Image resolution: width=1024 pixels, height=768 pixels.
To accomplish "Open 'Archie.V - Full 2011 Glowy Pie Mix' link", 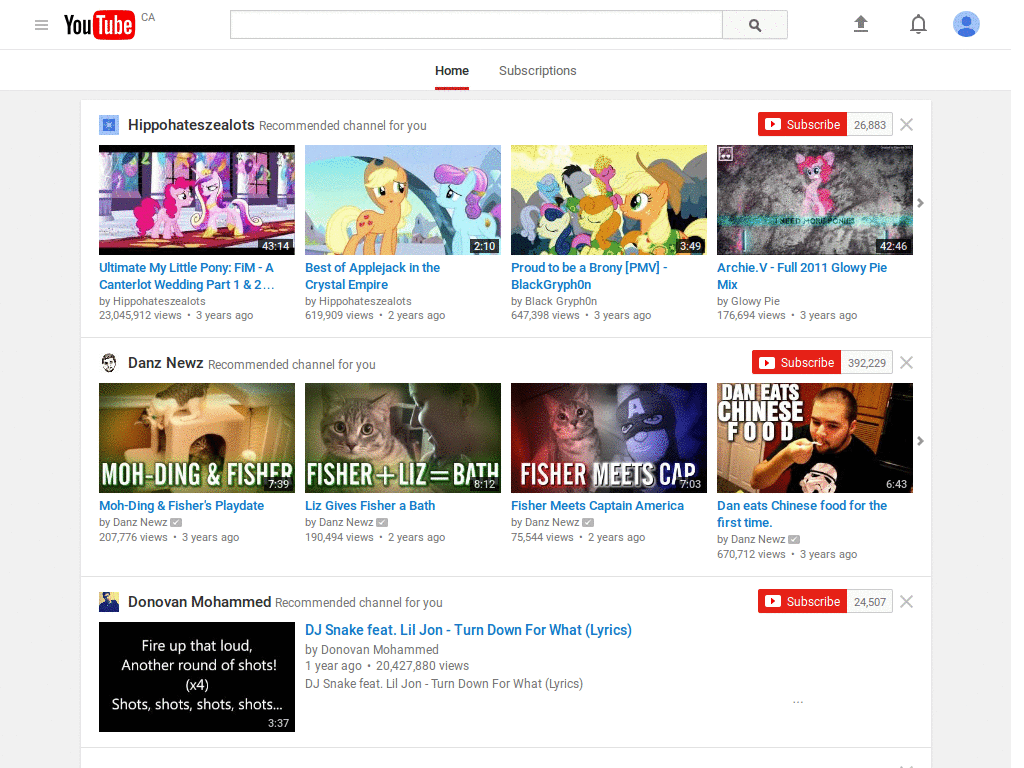I will (802, 276).
